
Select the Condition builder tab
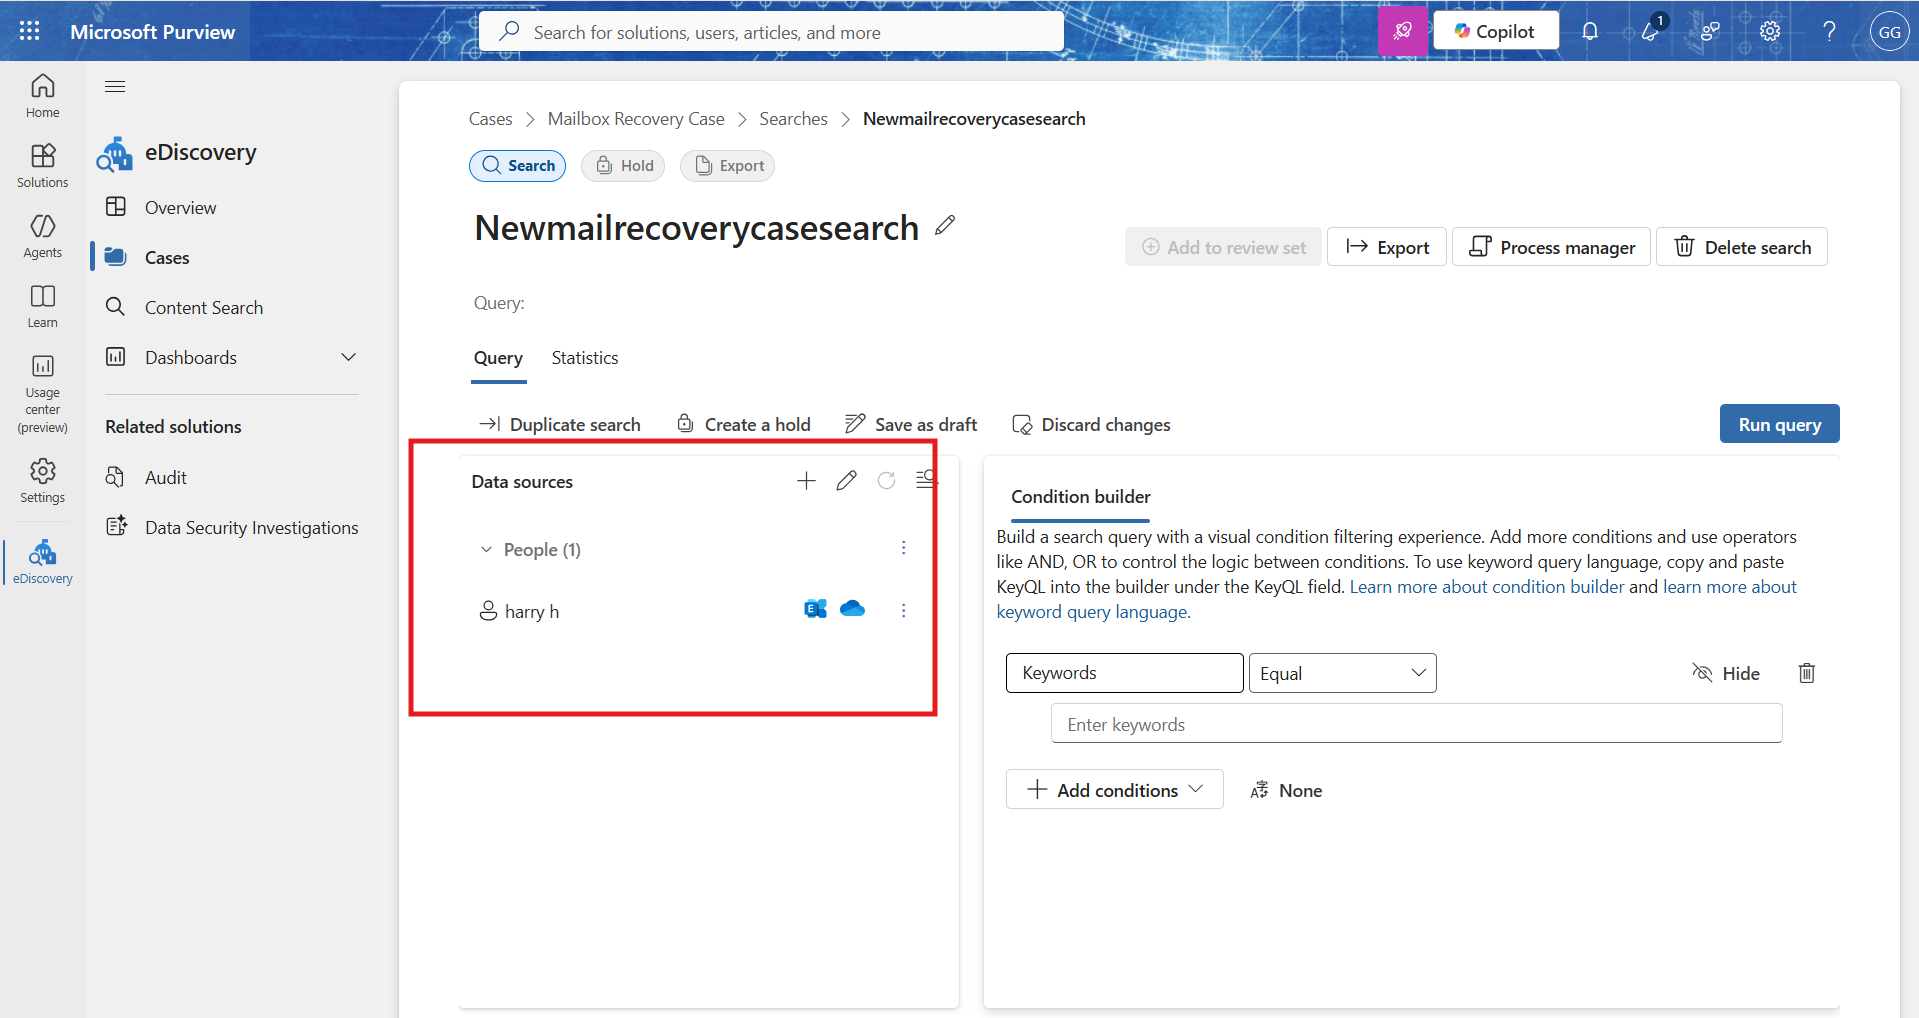coord(1080,497)
